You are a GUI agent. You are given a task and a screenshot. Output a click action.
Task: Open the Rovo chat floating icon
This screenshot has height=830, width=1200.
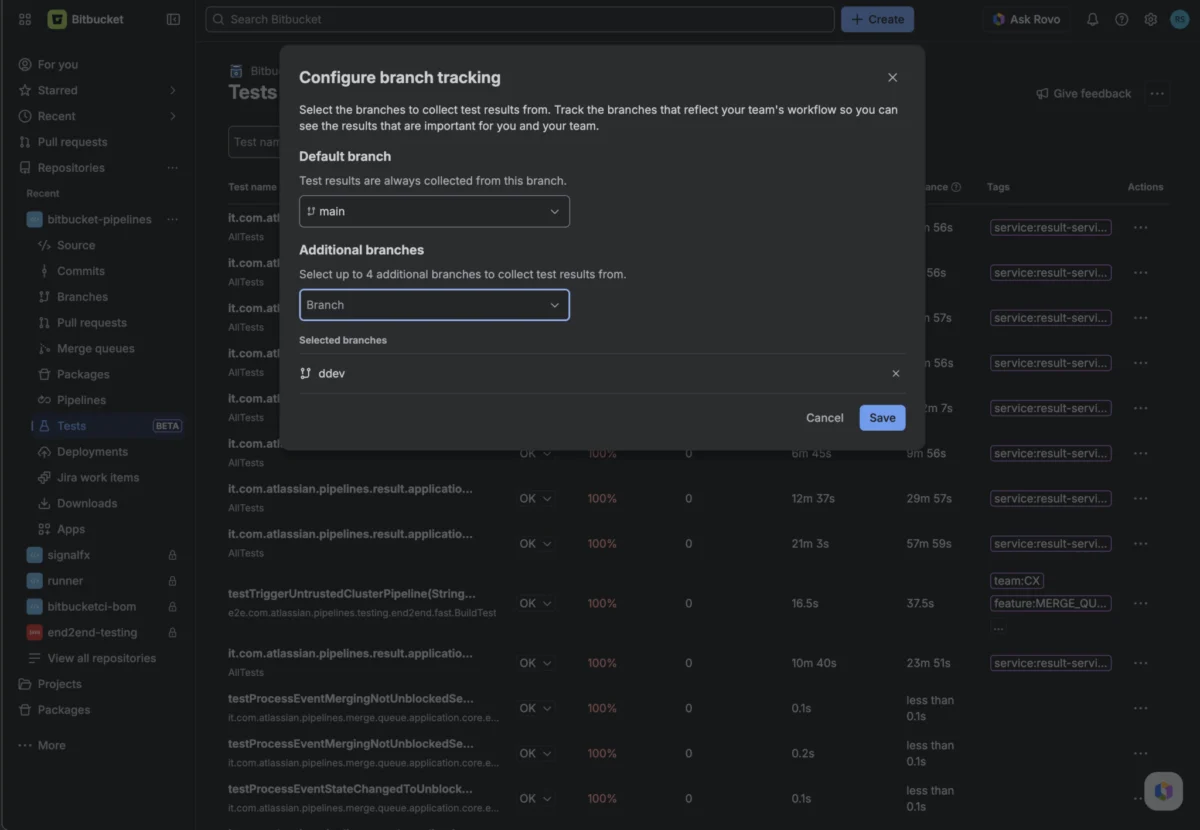(x=1163, y=791)
